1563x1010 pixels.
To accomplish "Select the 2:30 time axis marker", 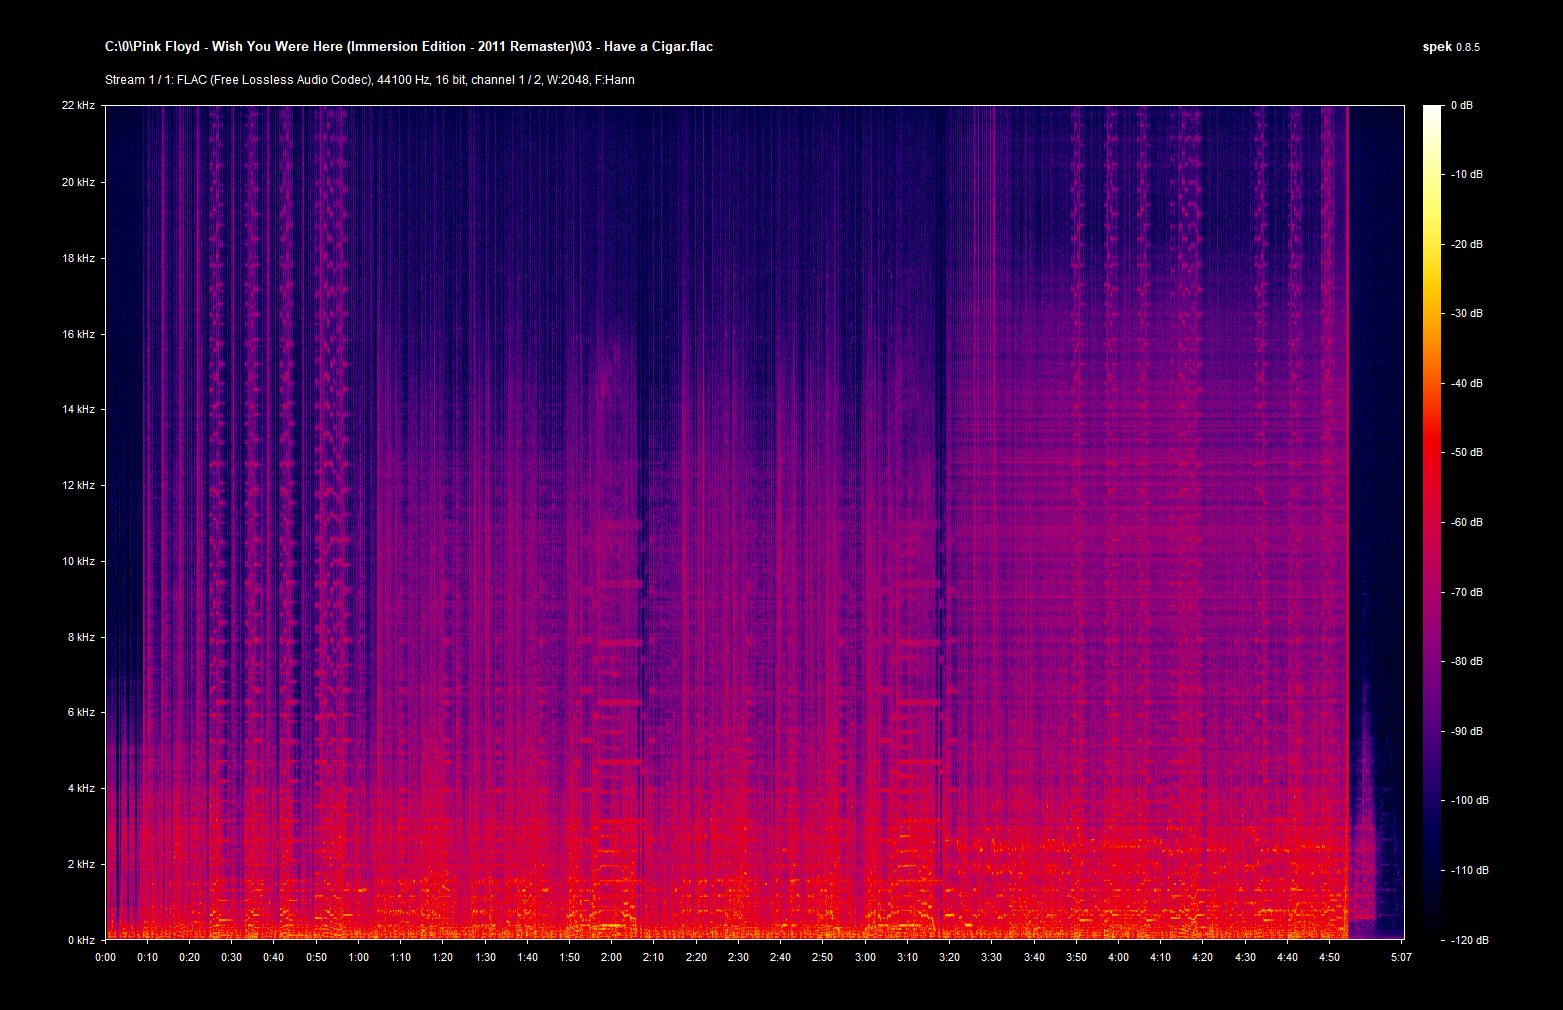I will (x=738, y=957).
